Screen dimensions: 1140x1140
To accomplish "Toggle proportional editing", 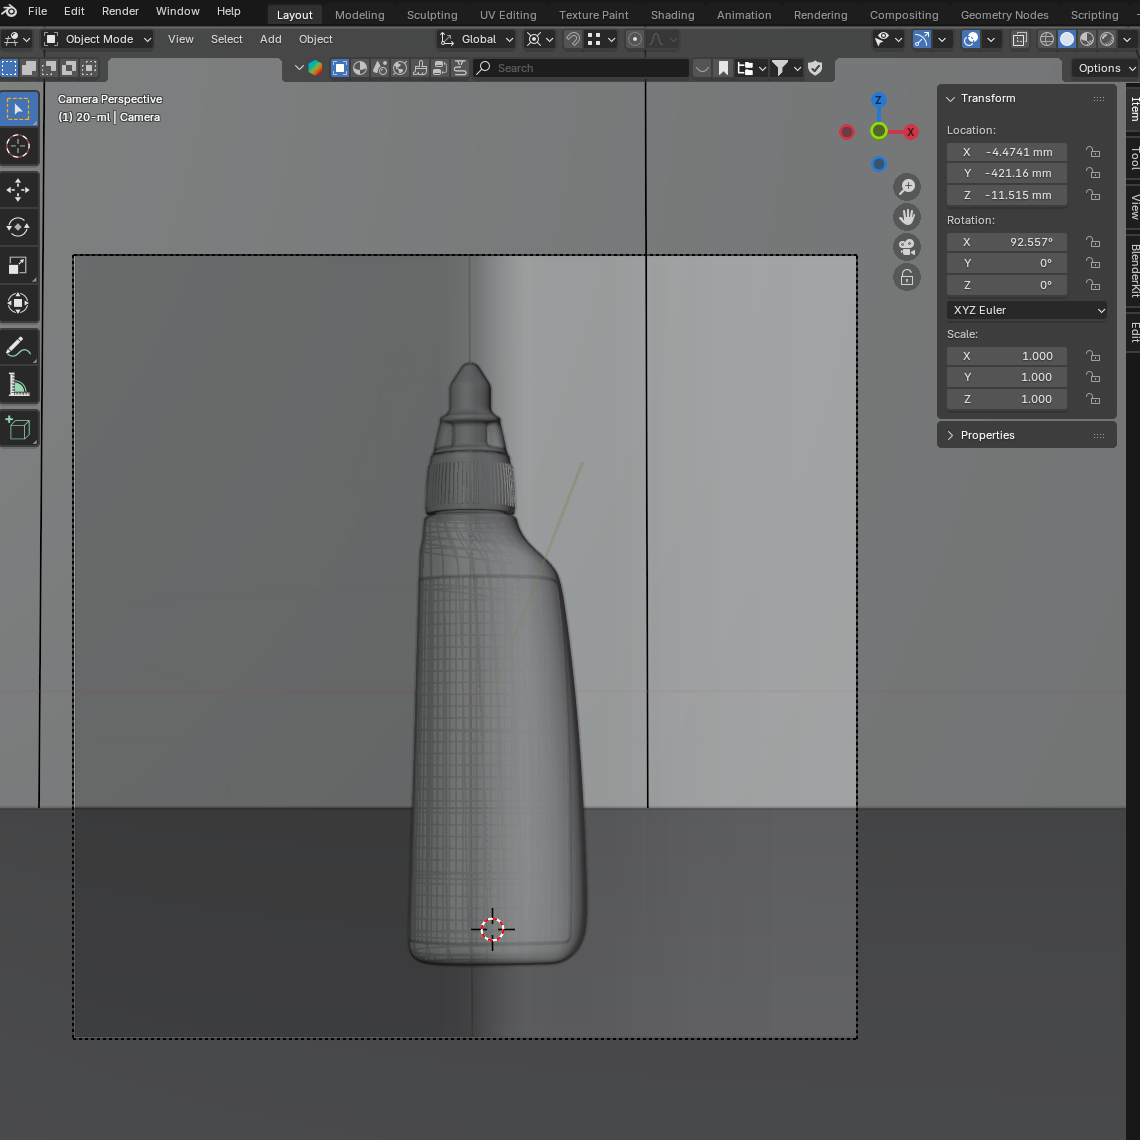I will click(634, 39).
